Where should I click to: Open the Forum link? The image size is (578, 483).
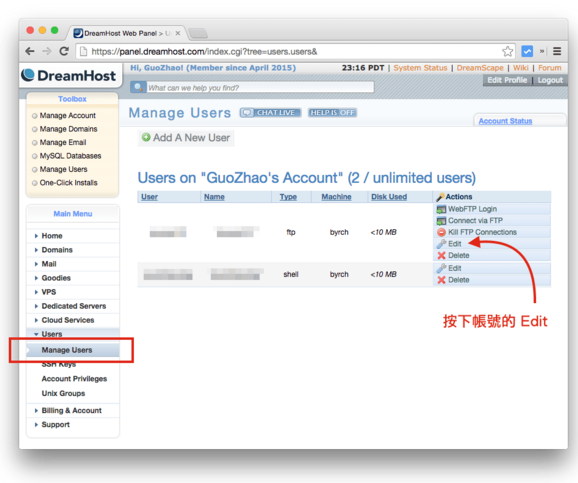tap(549, 68)
